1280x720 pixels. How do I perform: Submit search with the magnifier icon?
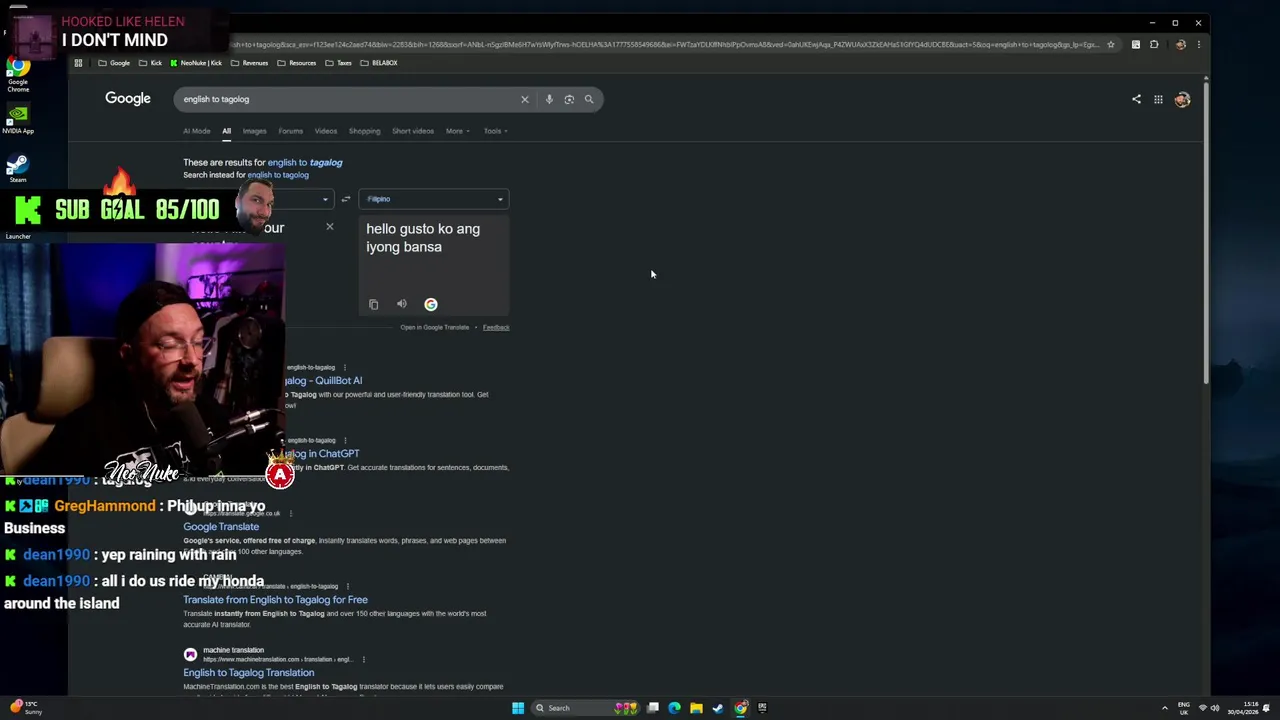pos(589,99)
